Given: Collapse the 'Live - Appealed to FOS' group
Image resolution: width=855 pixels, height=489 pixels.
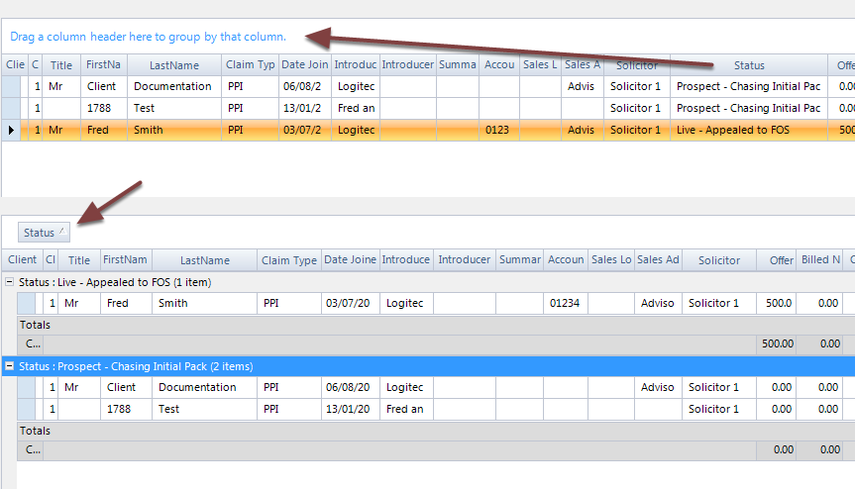Looking at the screenshot, I should coord(9,282).
